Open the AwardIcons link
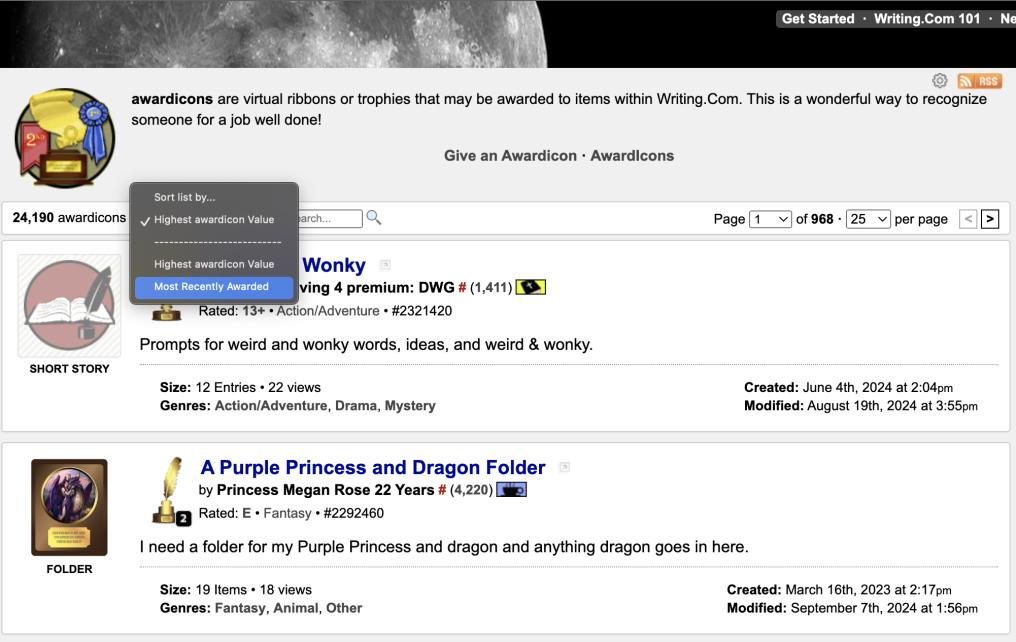This screenshot has height=642, width=1016. click(632, 155)
